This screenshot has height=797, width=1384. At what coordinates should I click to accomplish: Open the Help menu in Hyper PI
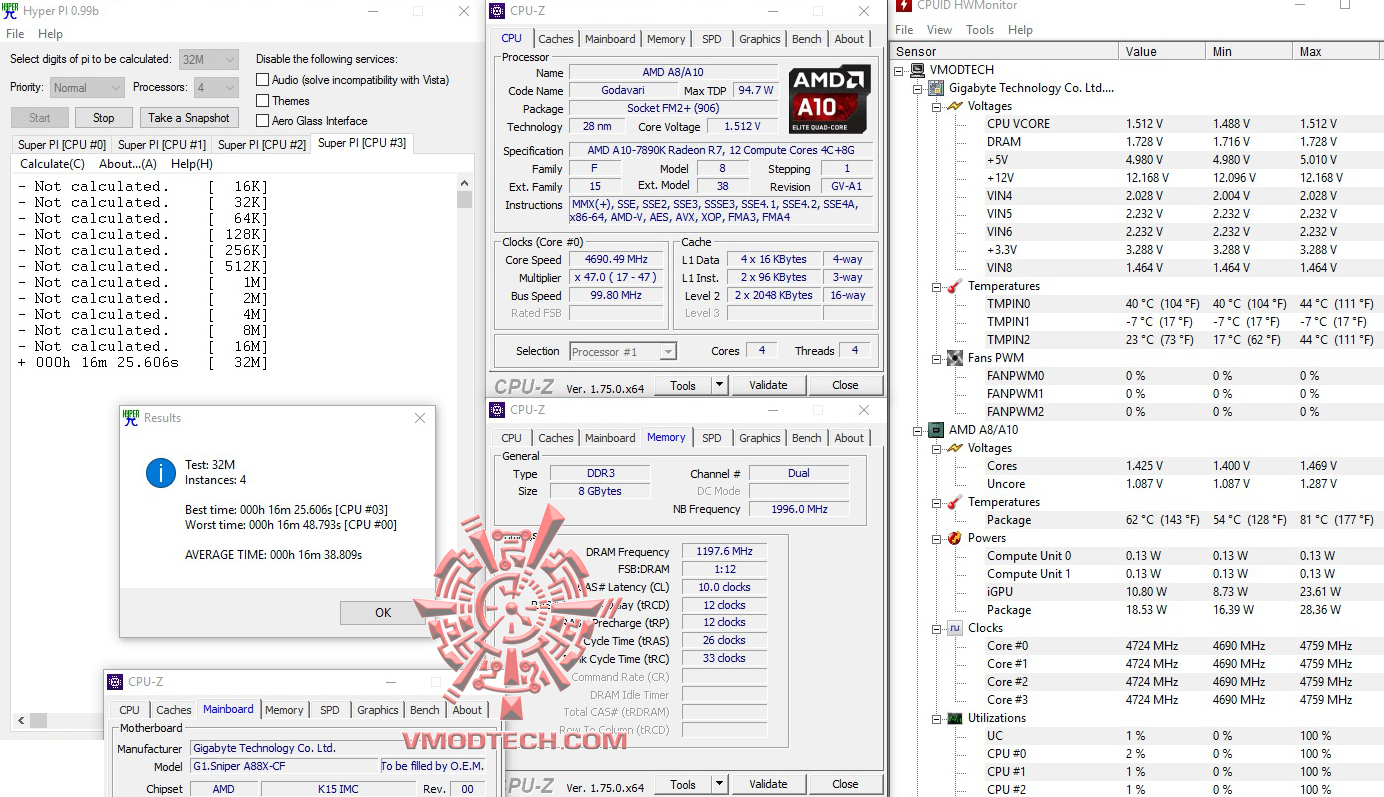click(50, 34)
